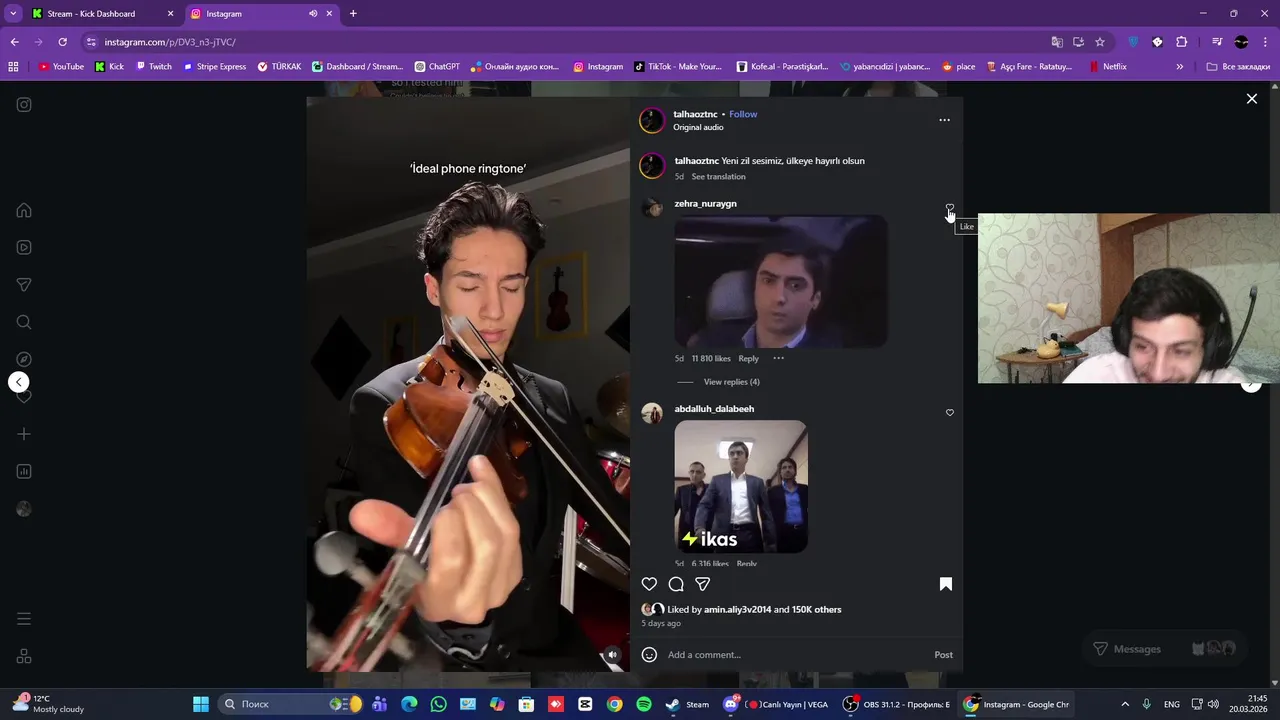Open a new Chrome tab
The width and height of the screenshot is (1280, 720).
click(353, 14)
